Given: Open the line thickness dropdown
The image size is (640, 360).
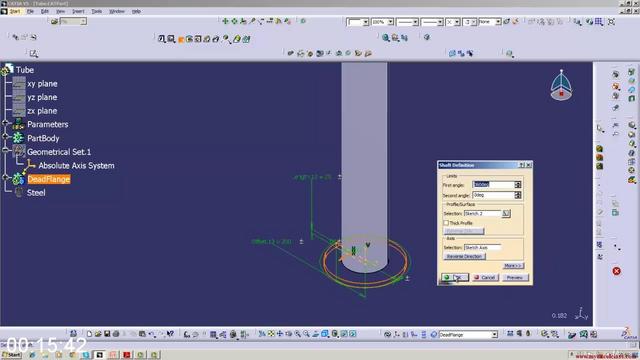Looking at the screenshot, I should pyautogui.click(x=415, y=22).
